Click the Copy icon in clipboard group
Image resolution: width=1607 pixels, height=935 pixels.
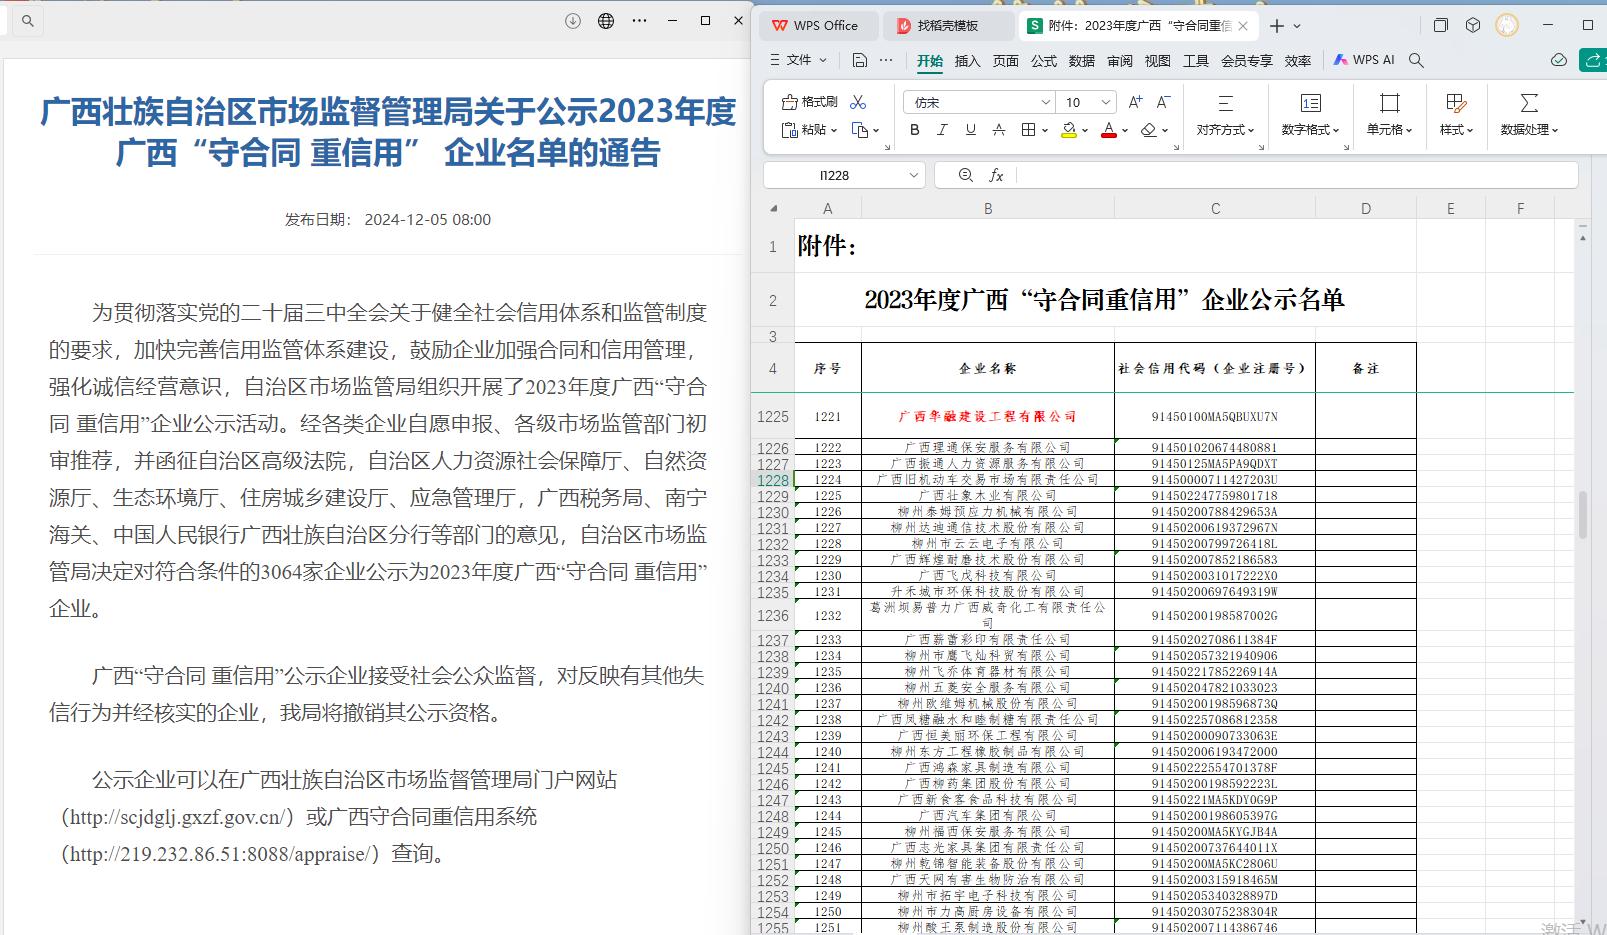pyautogui.click(x=860, y=130)
